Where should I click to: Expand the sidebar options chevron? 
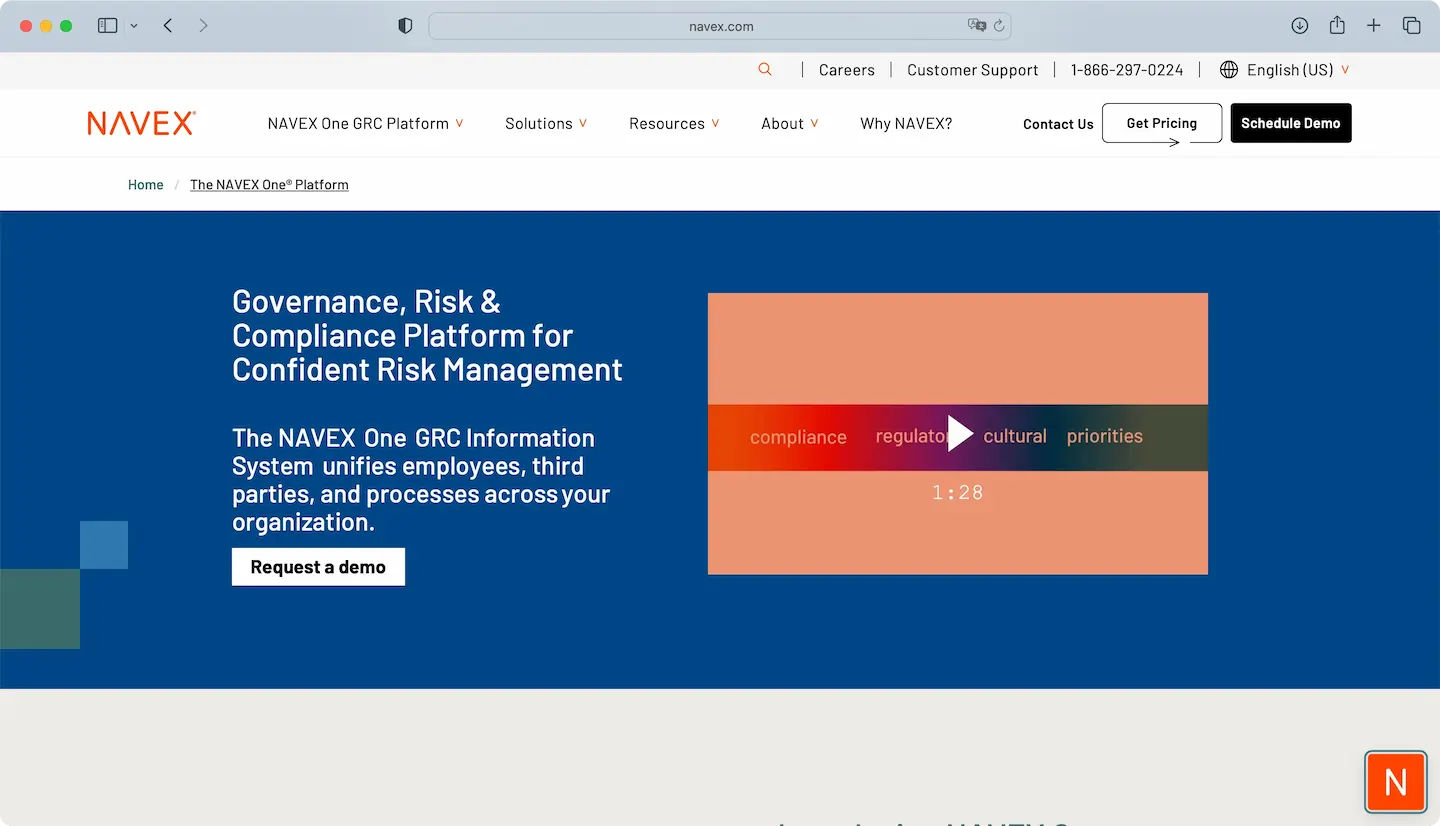pyautogui.click(x=134, y=26)
